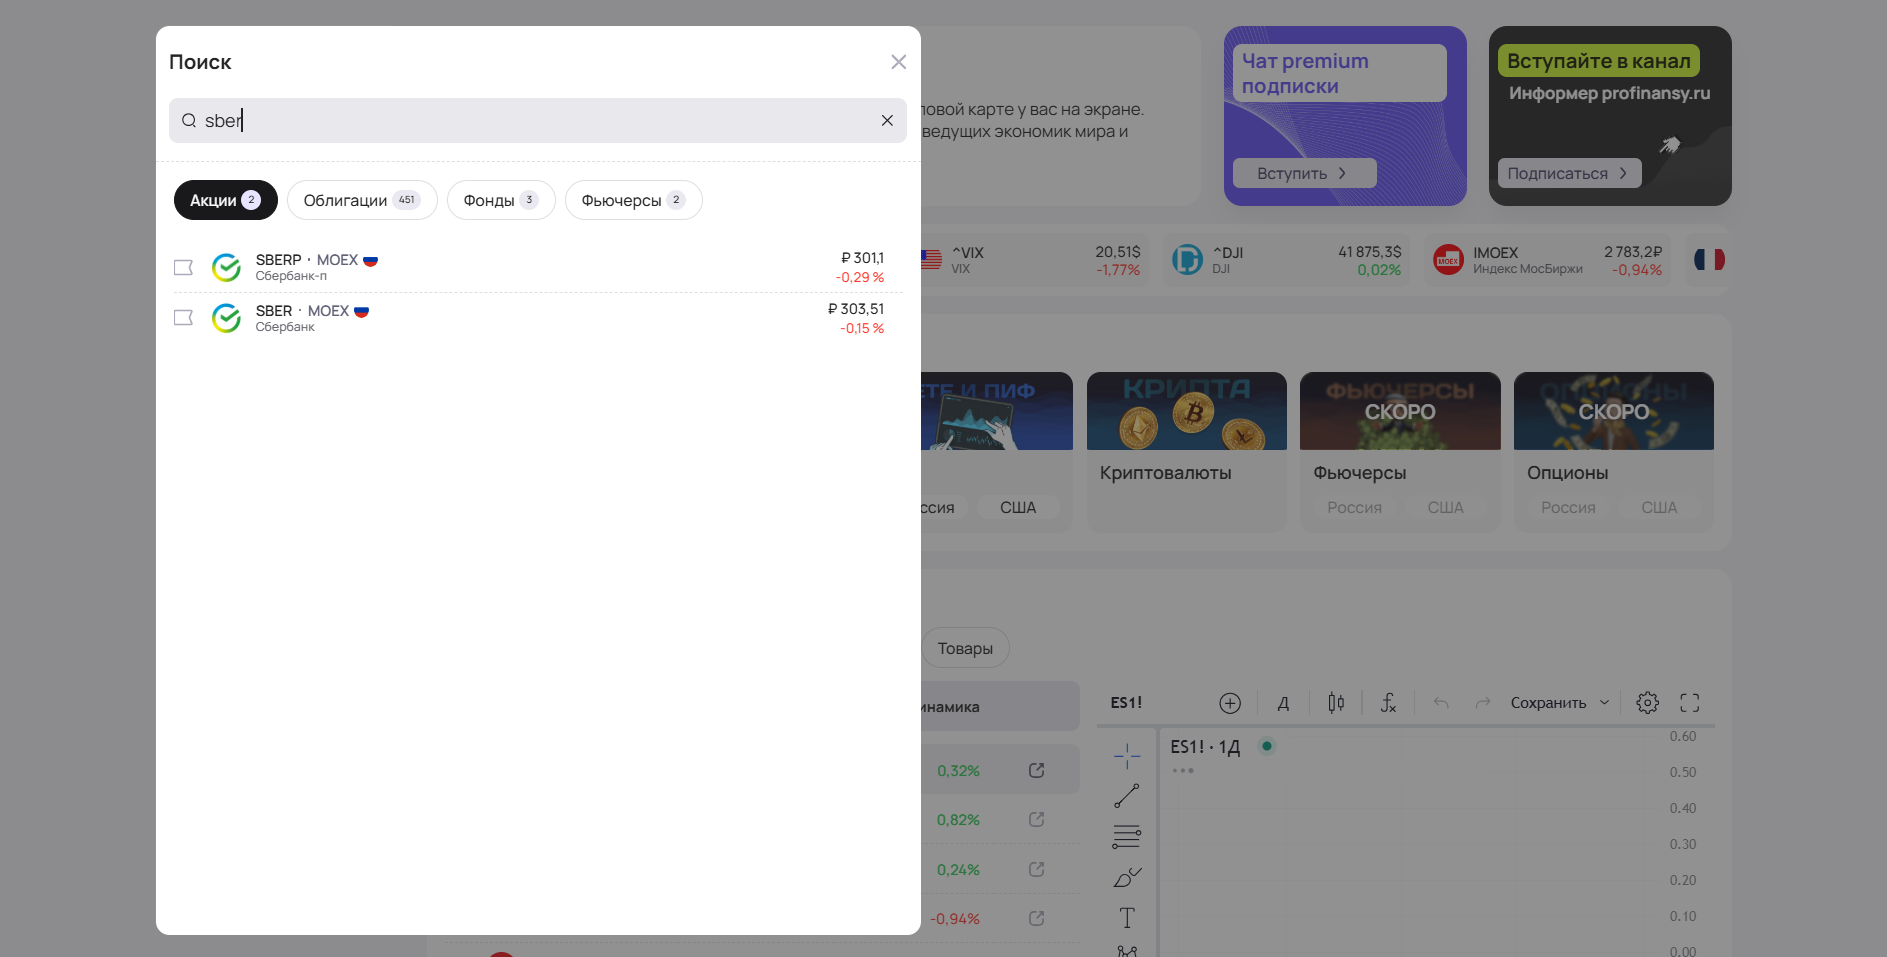The height and width of the screenshot is (957, 1887).
Task: Click the French flag ticker icon
Action: pos(1709,260)
